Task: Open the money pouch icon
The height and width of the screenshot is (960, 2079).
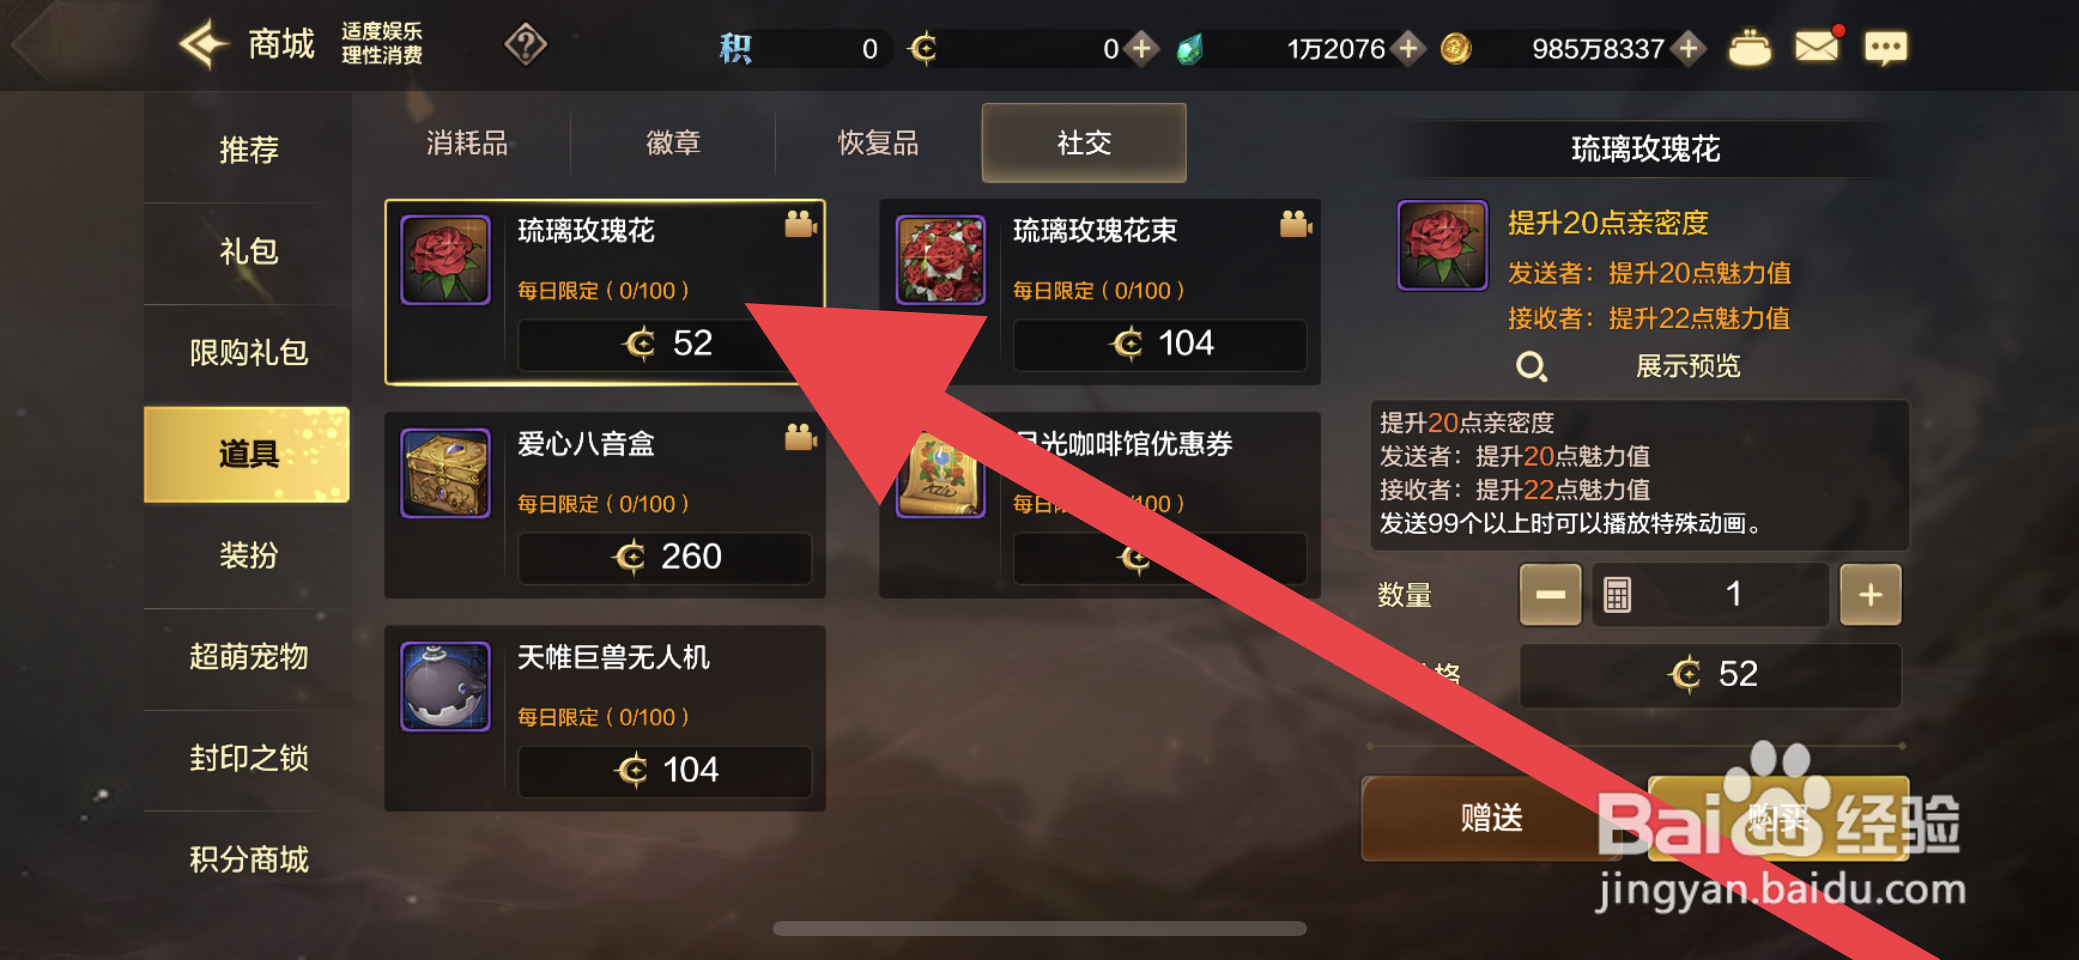Action: pos(1750,48)
